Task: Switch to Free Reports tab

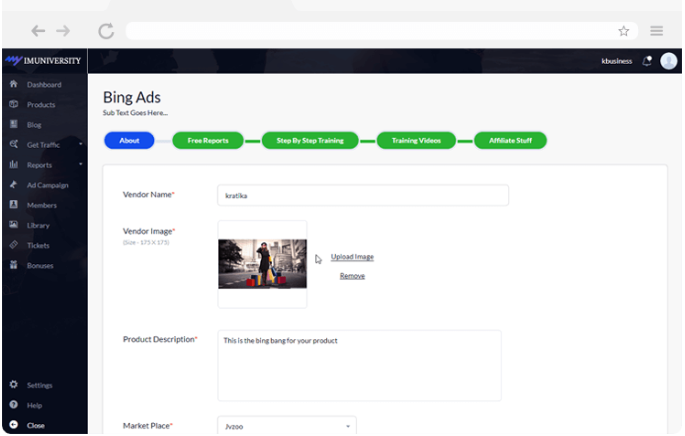Action: pyautogui.click(x=208, y=140)
